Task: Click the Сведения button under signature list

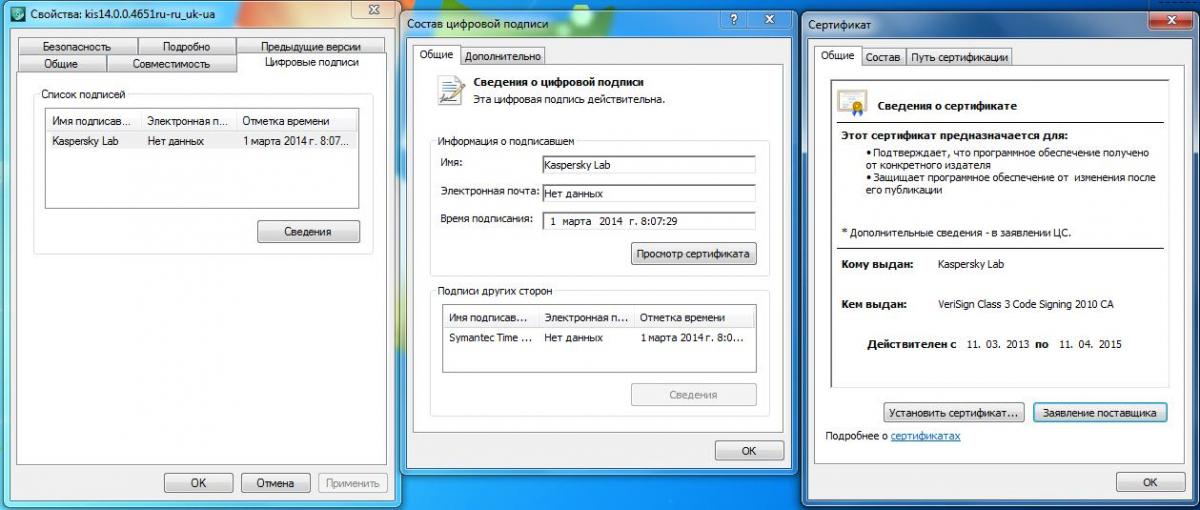Action: 308,232
